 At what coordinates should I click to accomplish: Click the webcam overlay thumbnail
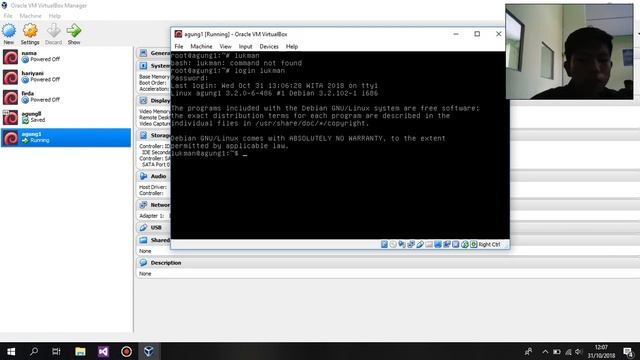(x=569, y=51)
